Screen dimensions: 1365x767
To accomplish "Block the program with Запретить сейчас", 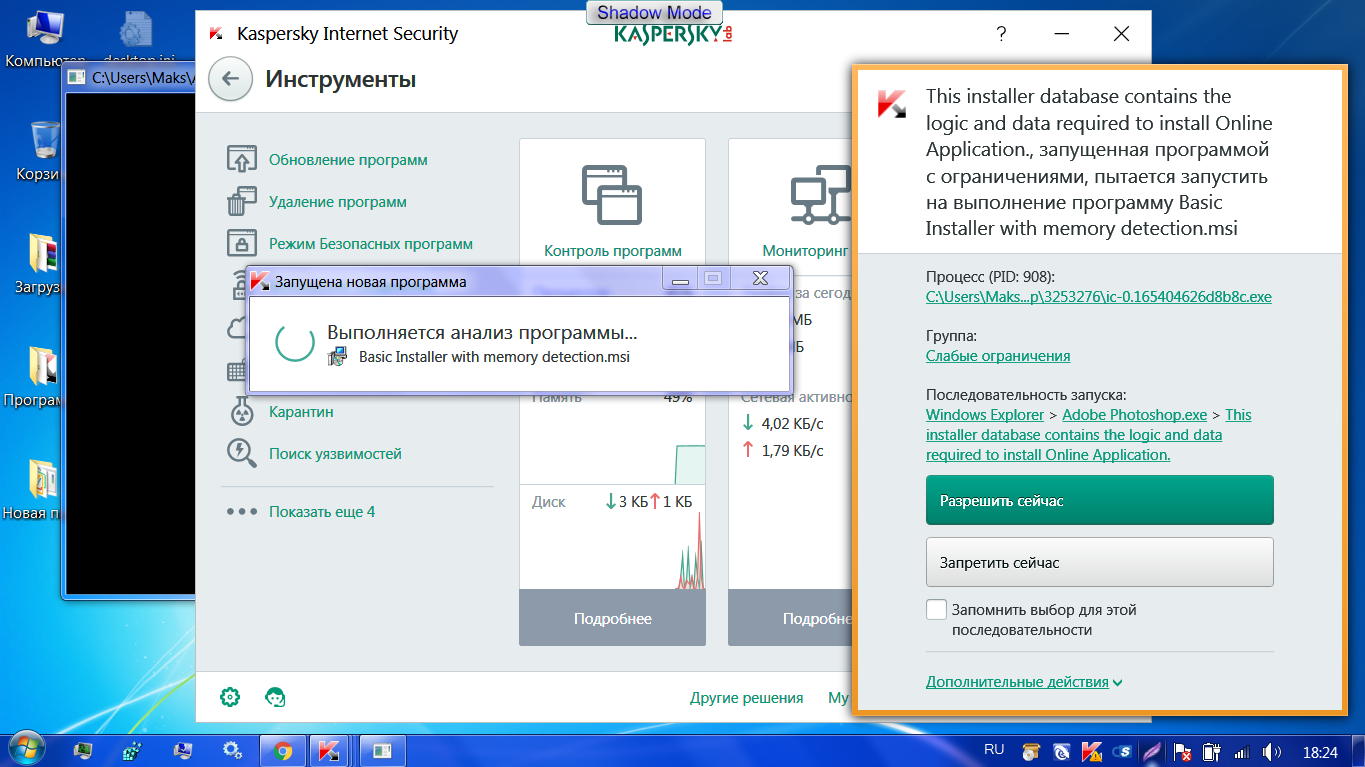I will click(x=1100, y=562).
